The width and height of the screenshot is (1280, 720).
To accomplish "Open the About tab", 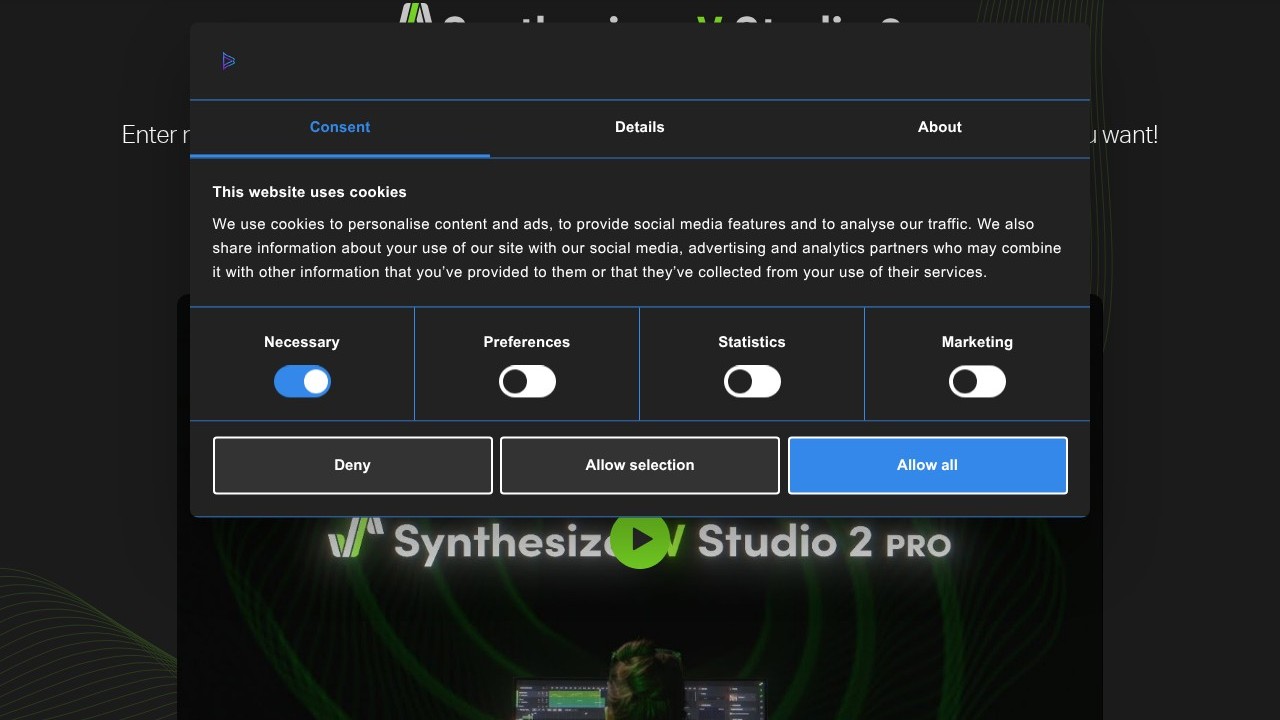I will click(x=940, y=127).
